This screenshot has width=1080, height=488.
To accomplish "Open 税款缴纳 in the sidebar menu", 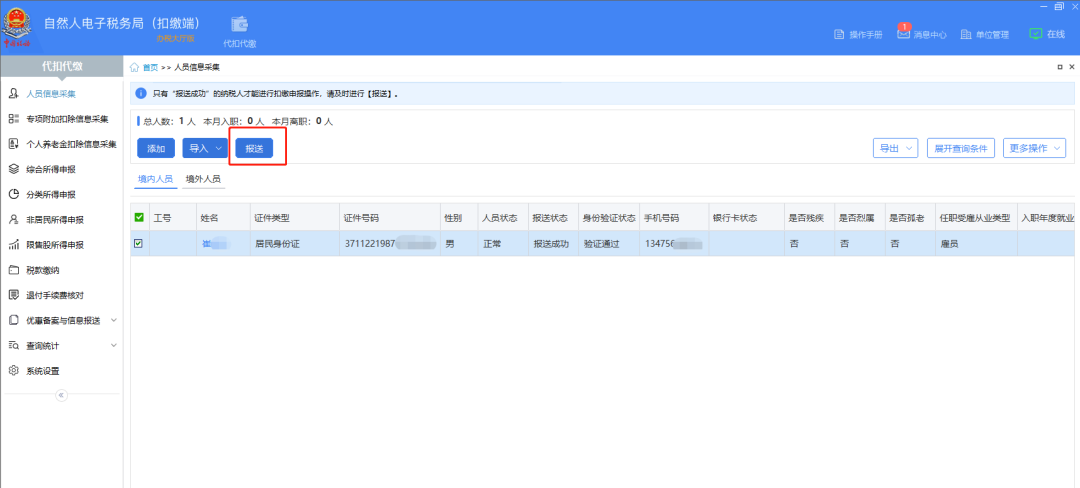I will (x=43, y=270).
